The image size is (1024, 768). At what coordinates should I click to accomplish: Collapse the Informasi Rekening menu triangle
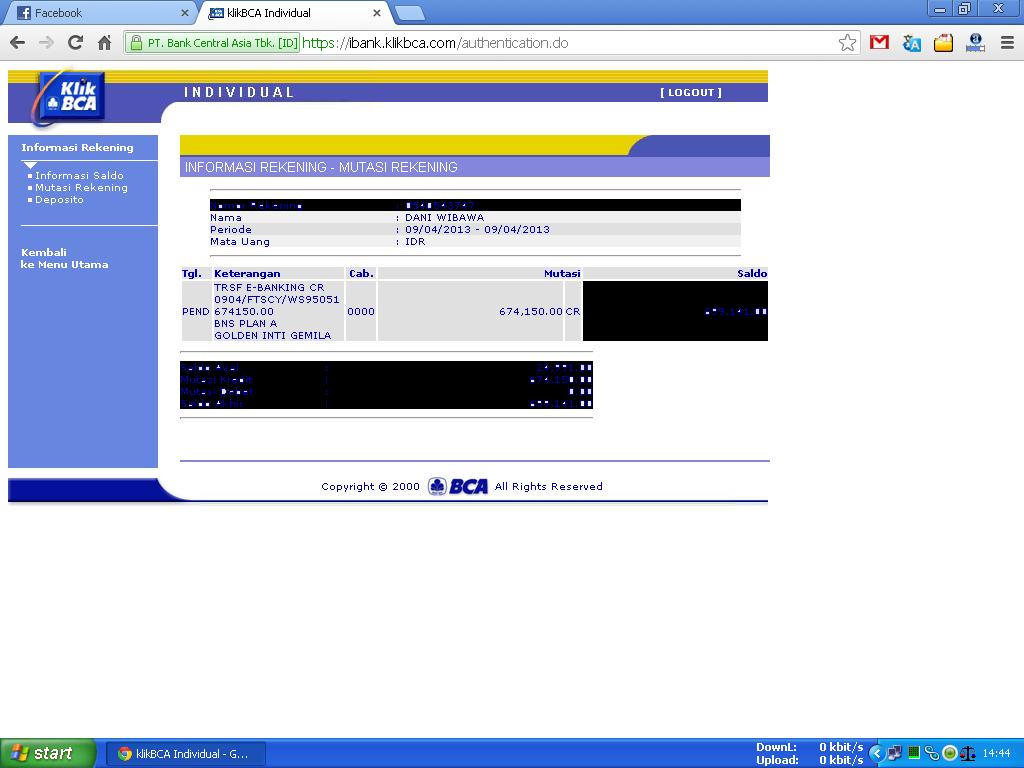30,165
